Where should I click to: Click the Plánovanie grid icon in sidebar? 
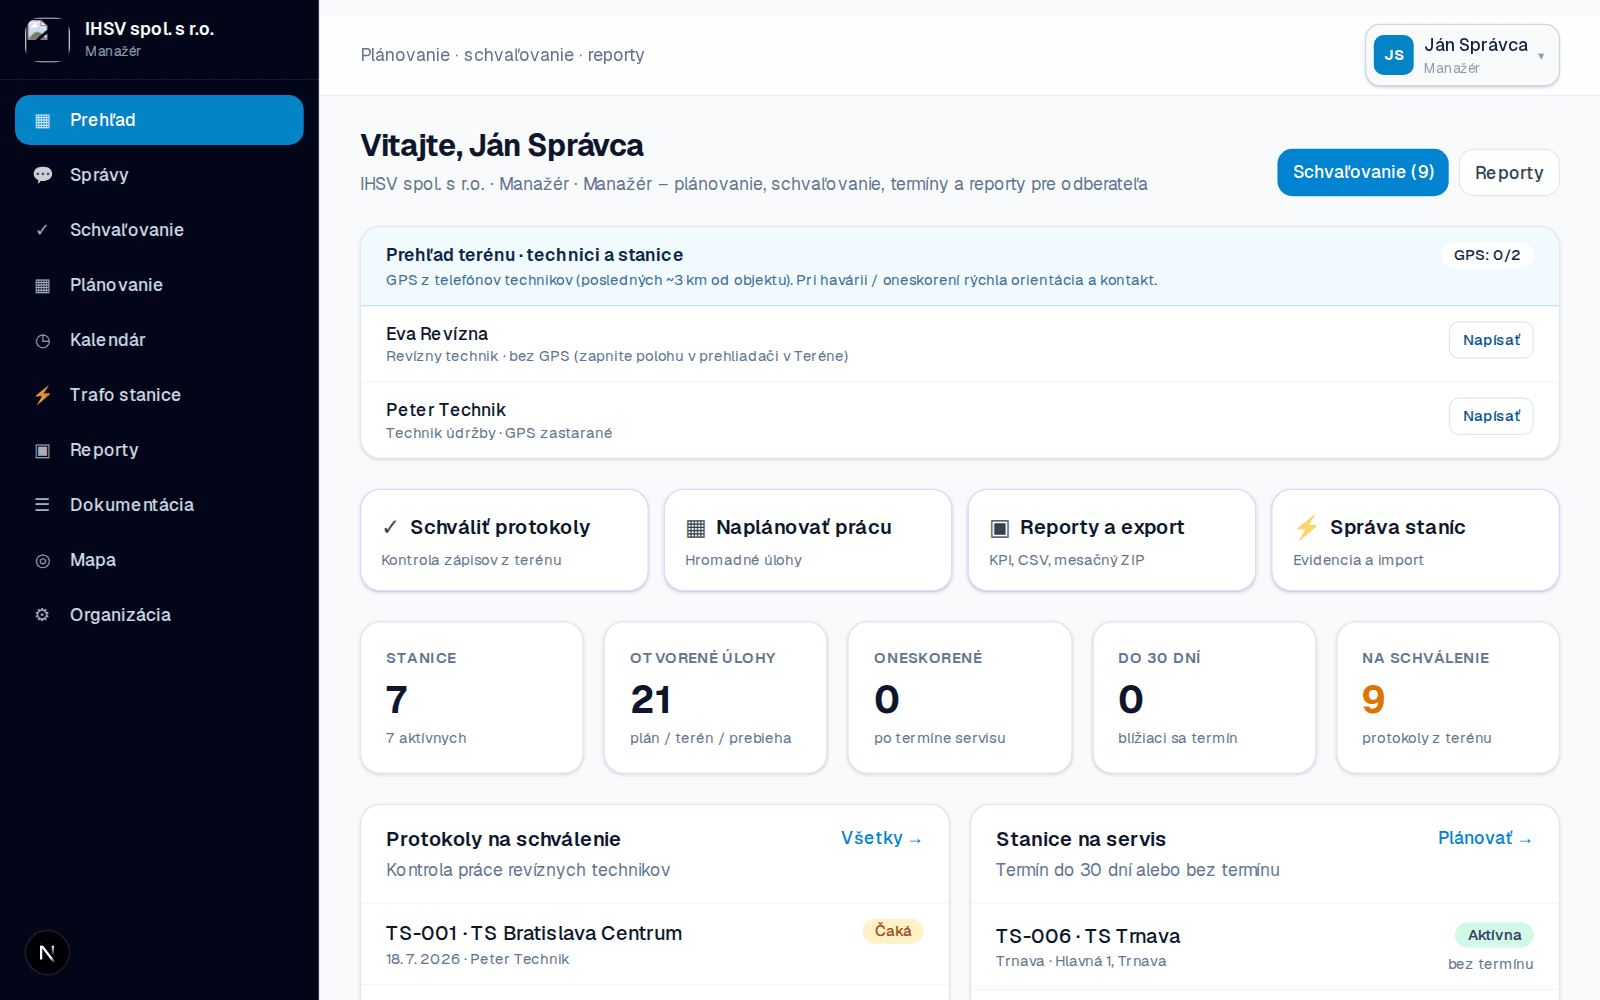pos(42,286)
